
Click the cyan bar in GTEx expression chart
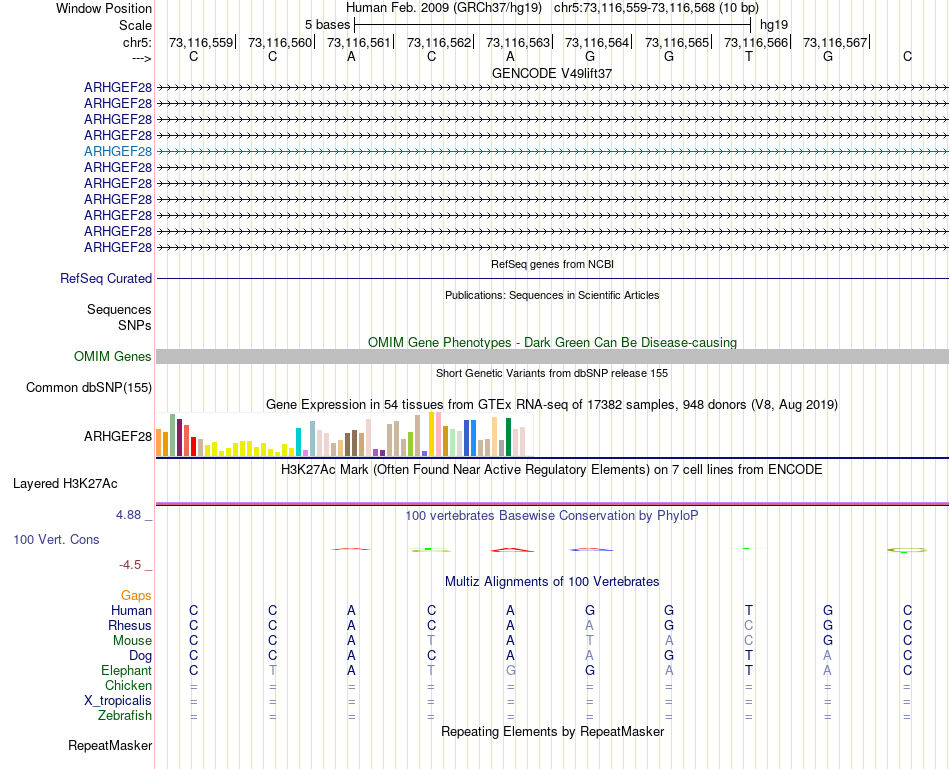click(298, 442)
